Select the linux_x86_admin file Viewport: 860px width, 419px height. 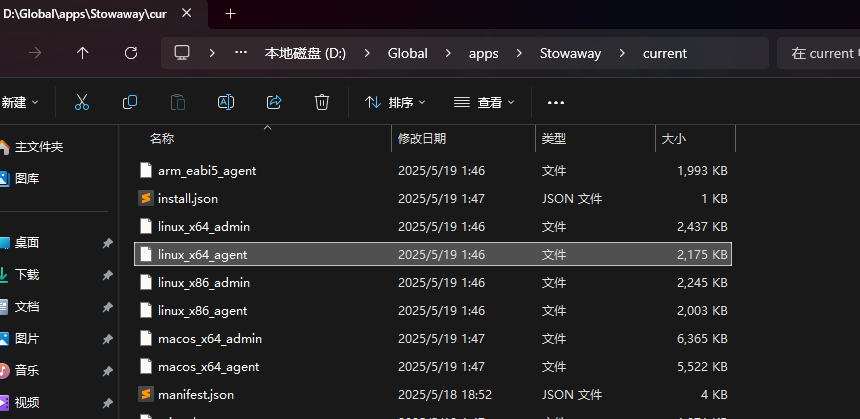click(x=432, y=282)
